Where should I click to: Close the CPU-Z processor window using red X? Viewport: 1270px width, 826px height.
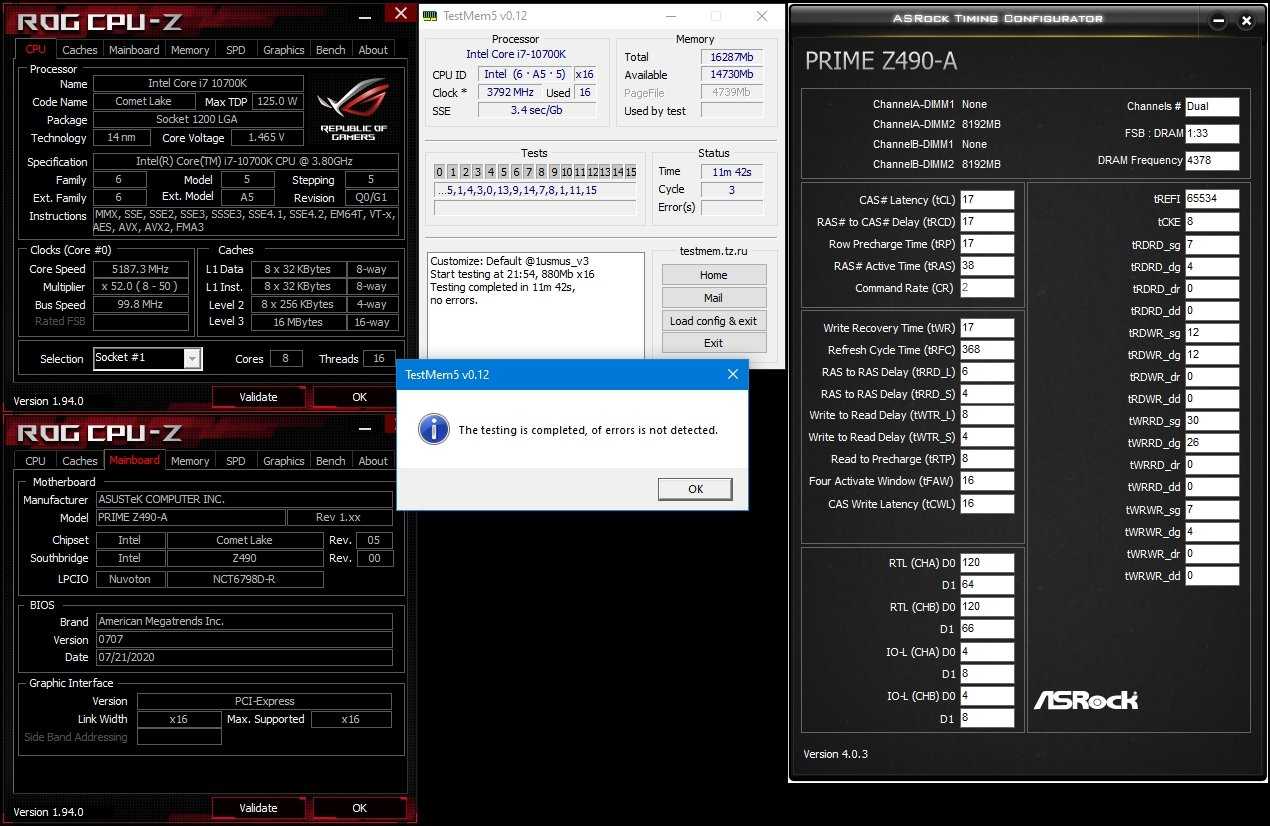coord(401,13)
